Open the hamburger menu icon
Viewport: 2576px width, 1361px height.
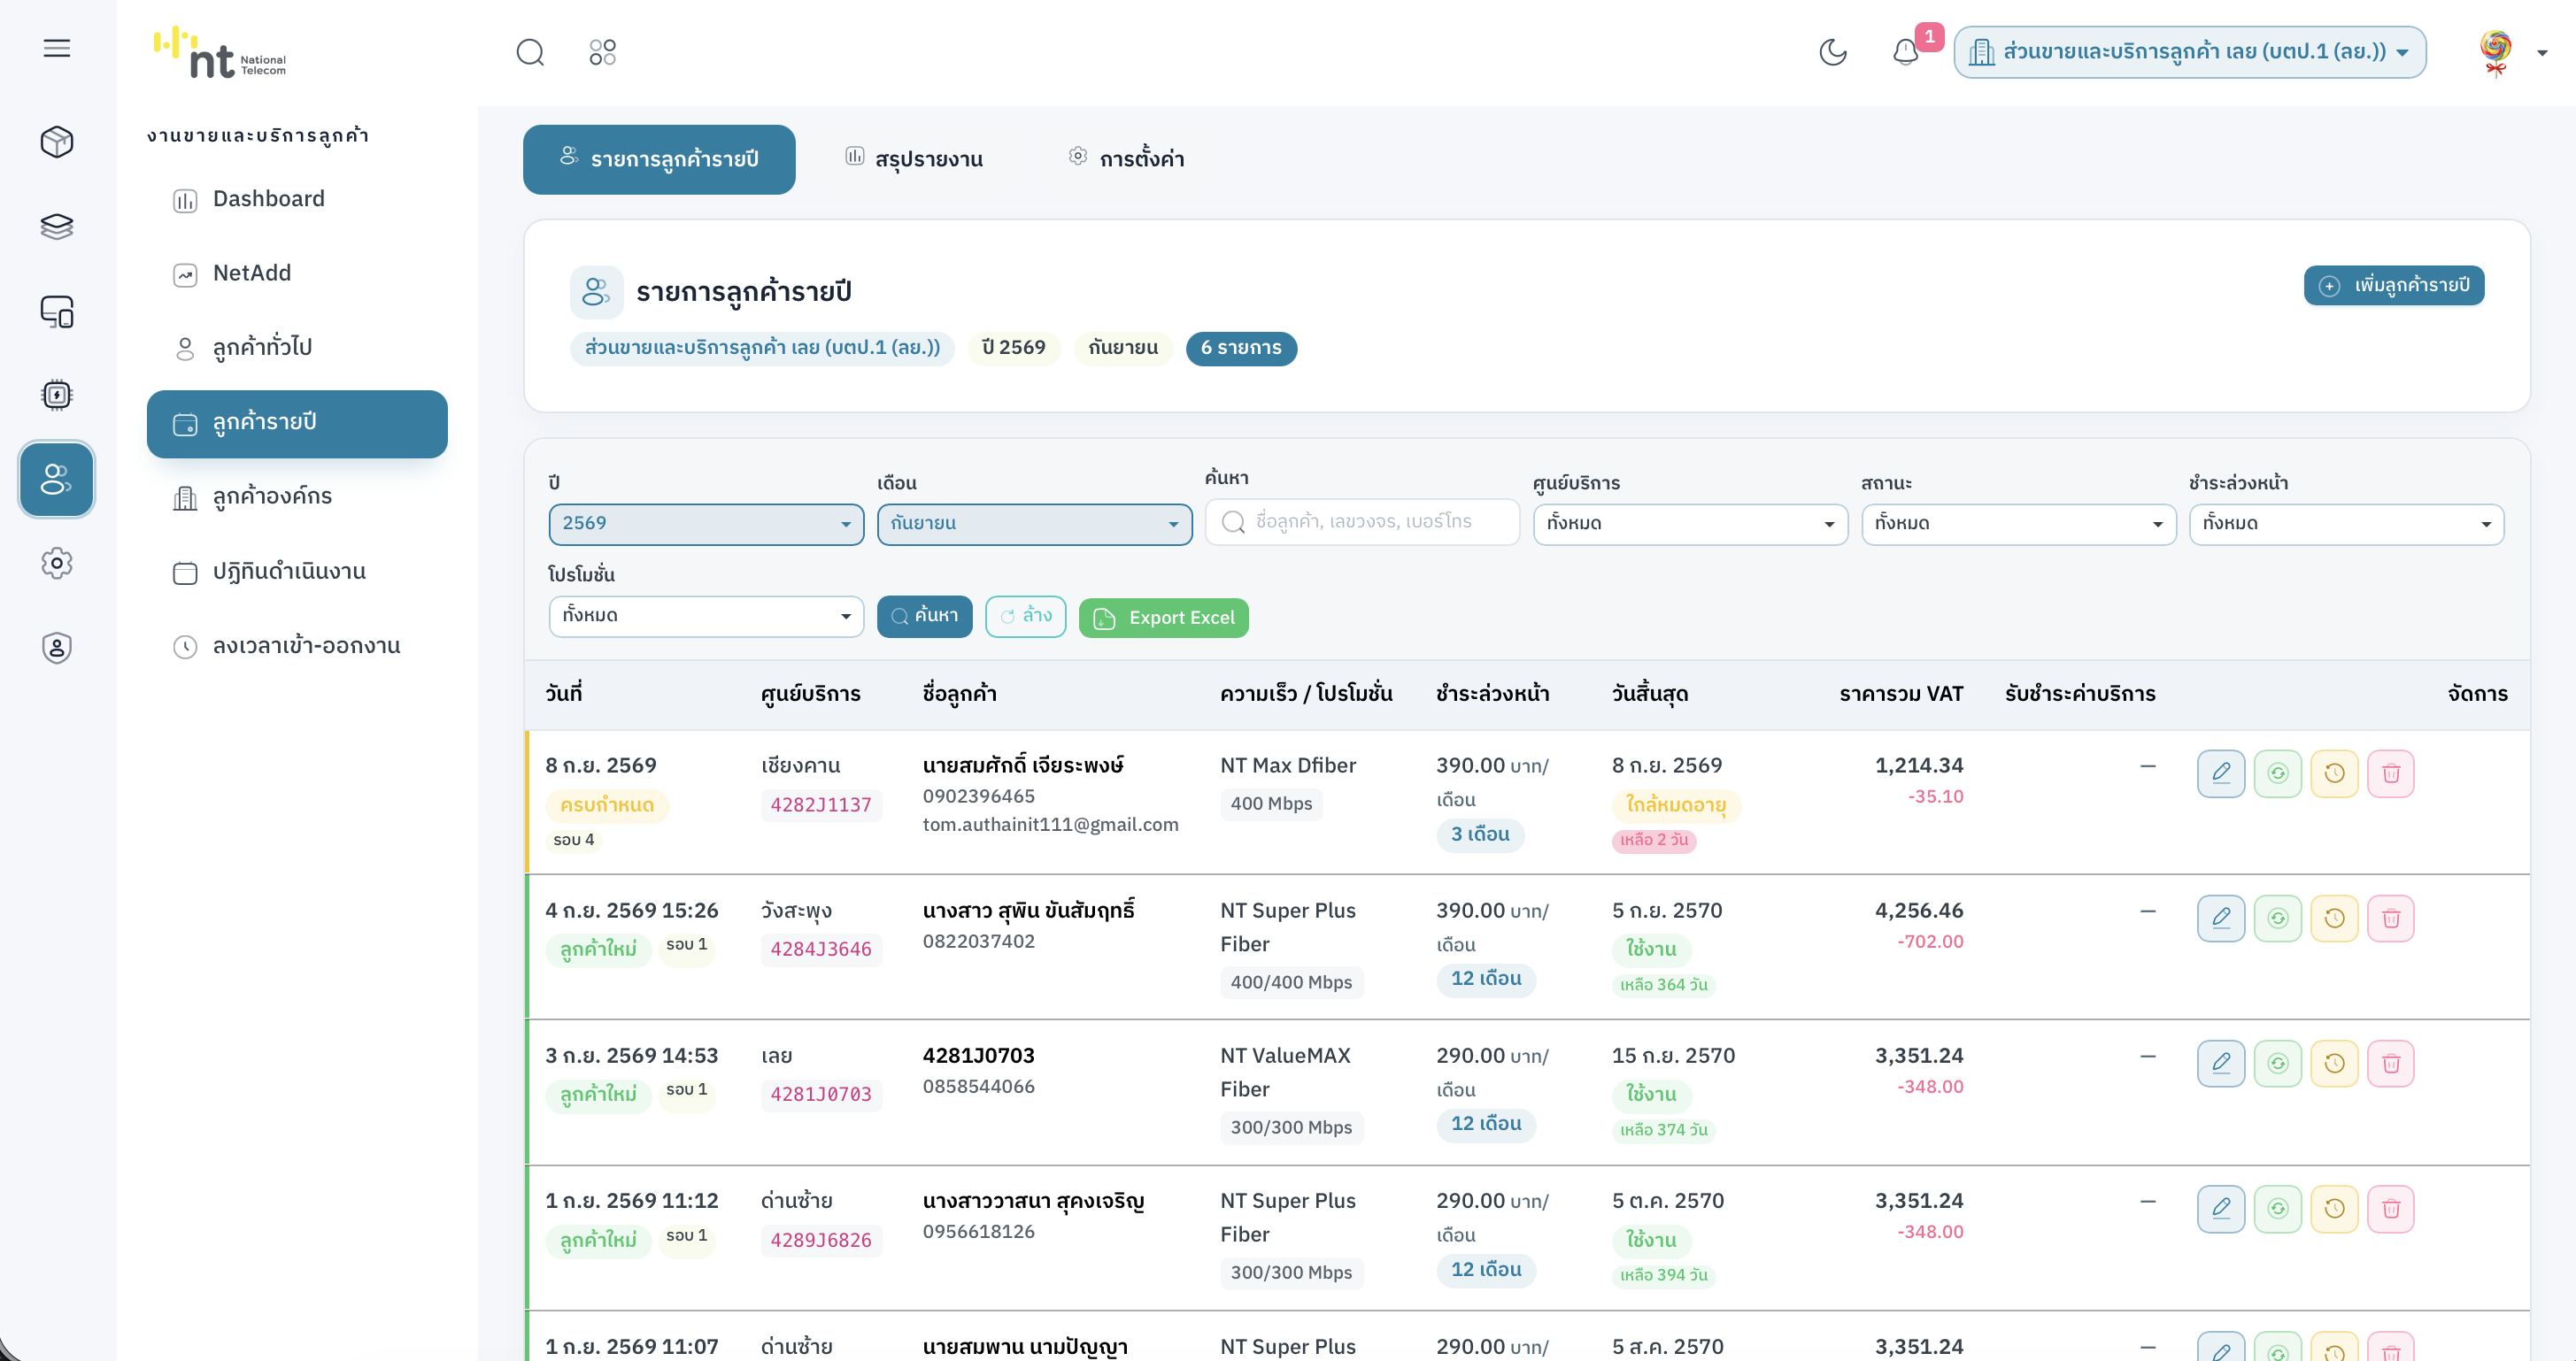[x=57, y=48]
